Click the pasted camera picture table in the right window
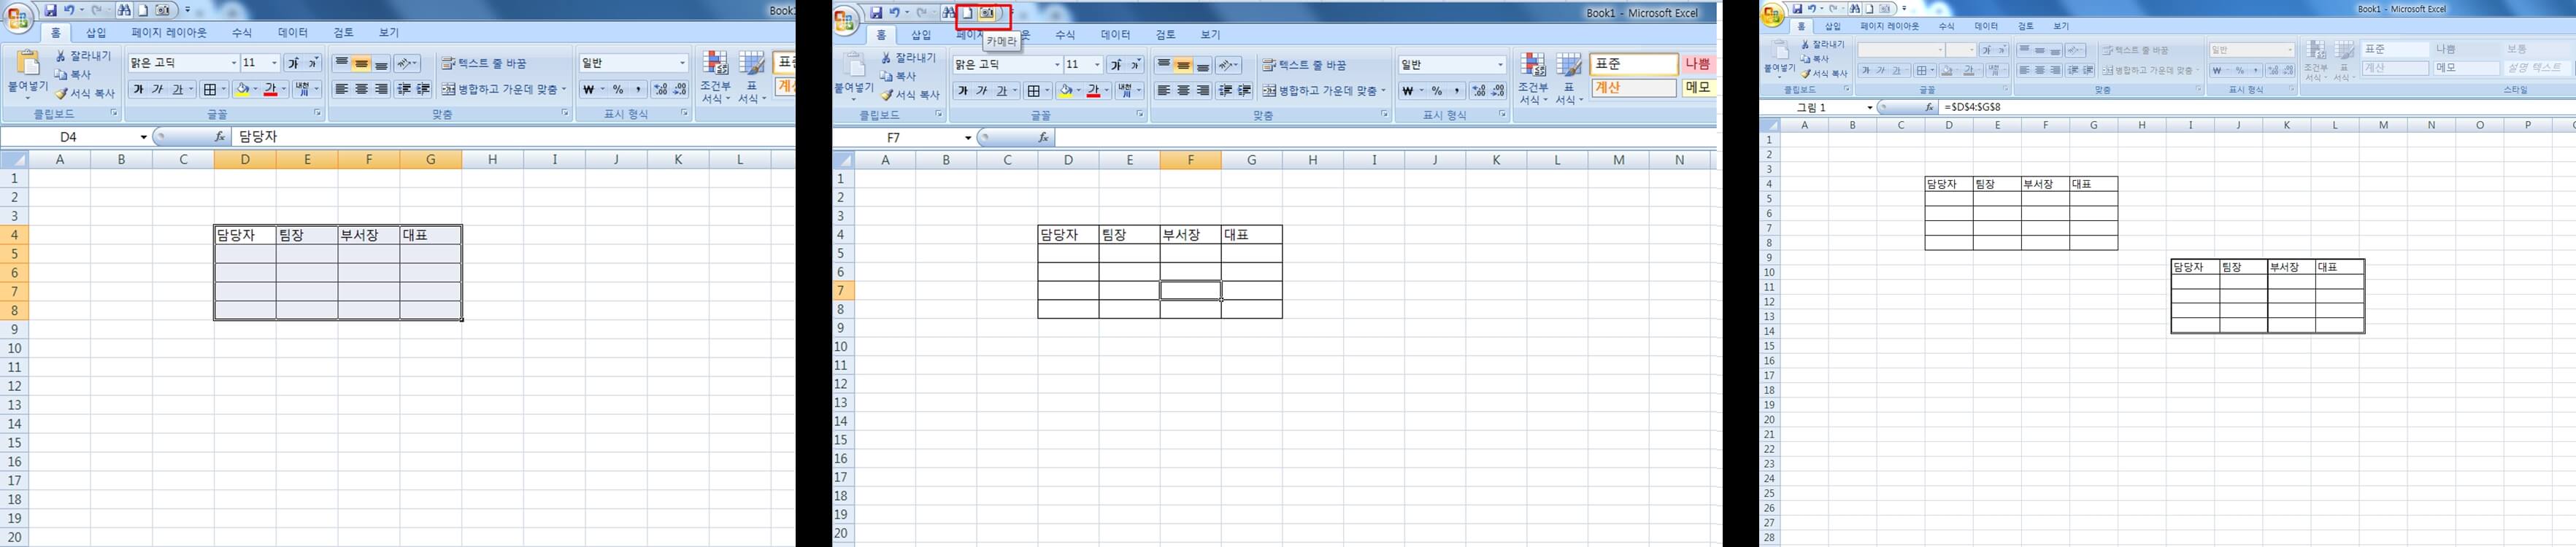 point(2267,296)
